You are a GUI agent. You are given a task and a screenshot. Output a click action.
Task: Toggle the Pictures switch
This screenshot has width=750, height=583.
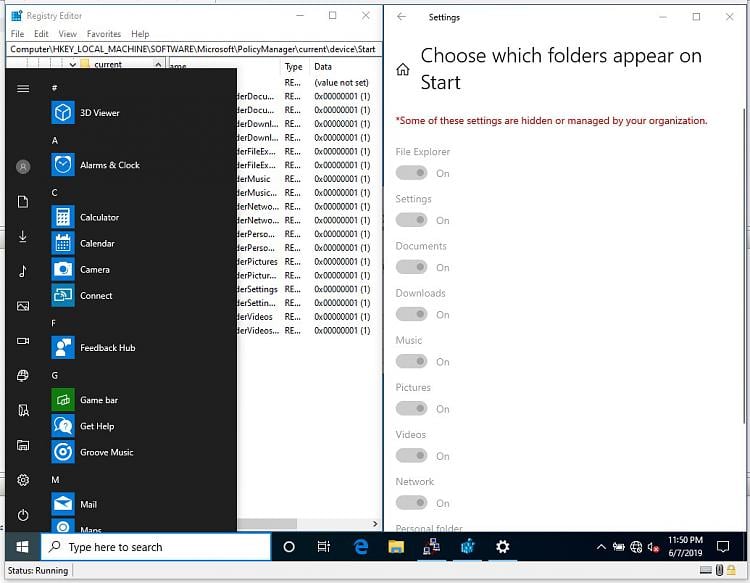pos(411,409)
